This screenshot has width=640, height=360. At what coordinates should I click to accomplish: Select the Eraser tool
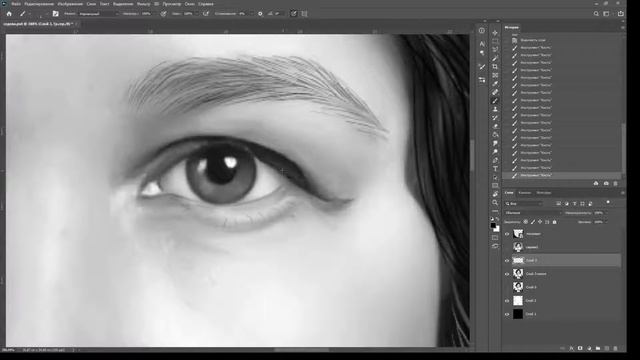tap(495, 127)
